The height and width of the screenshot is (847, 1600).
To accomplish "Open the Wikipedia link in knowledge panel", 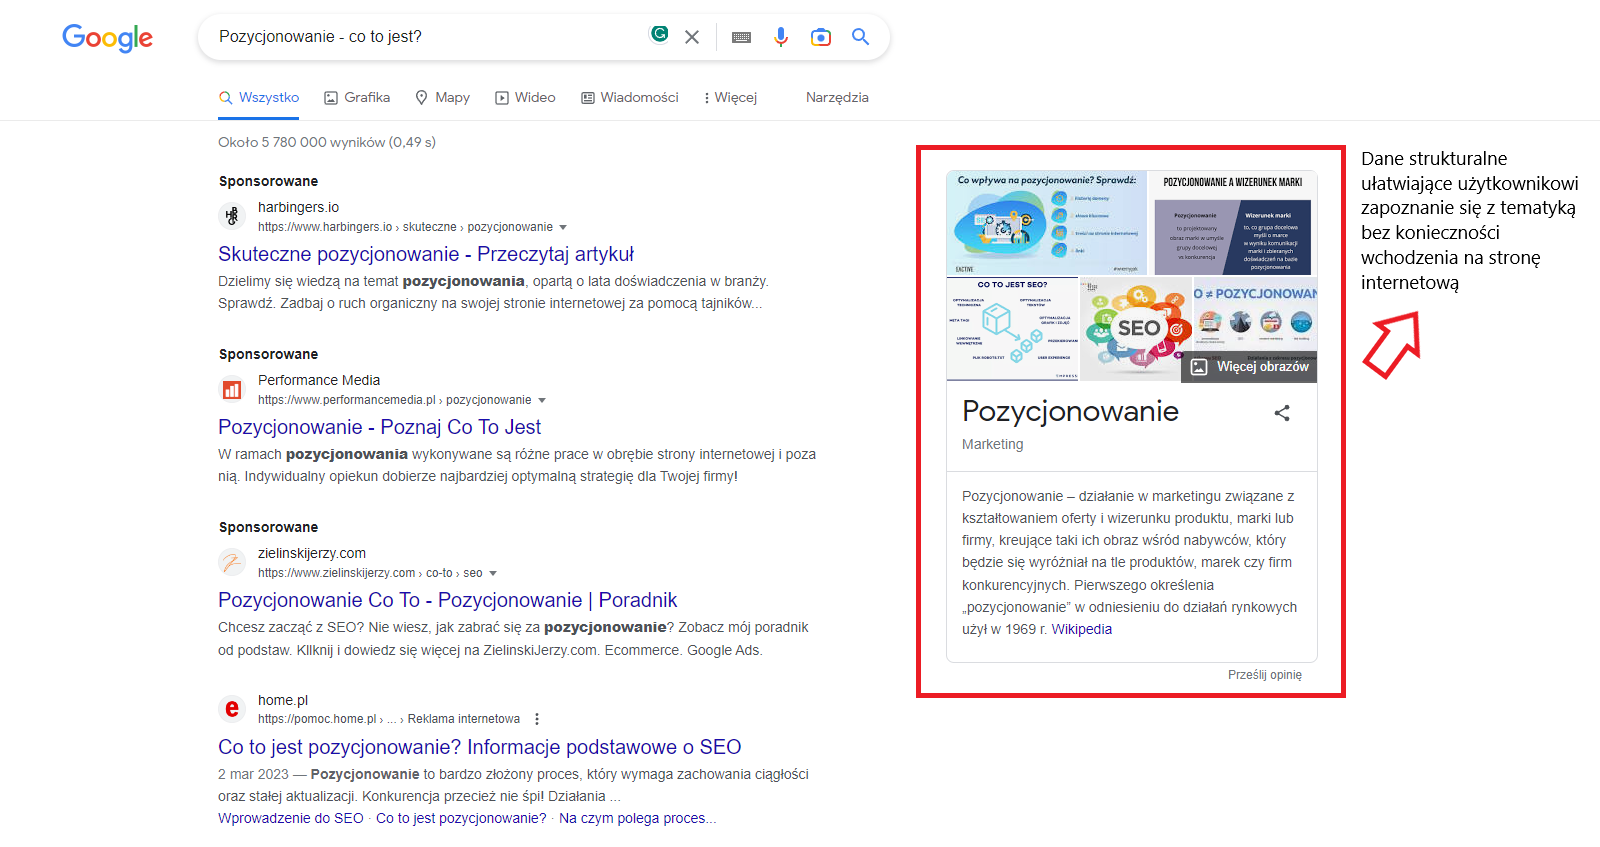I will pos(1081,629).
